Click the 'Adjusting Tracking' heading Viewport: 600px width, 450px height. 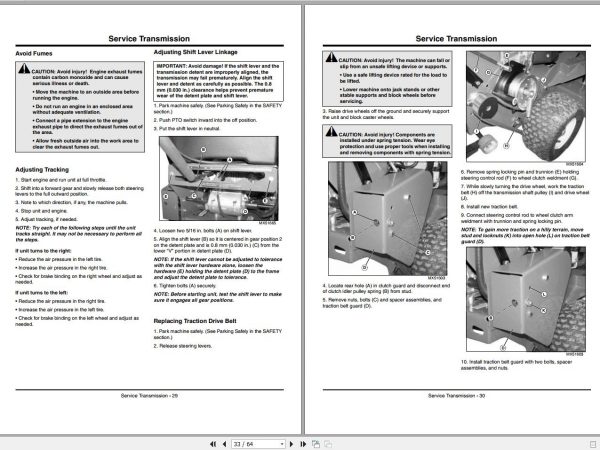click(42, 170)
